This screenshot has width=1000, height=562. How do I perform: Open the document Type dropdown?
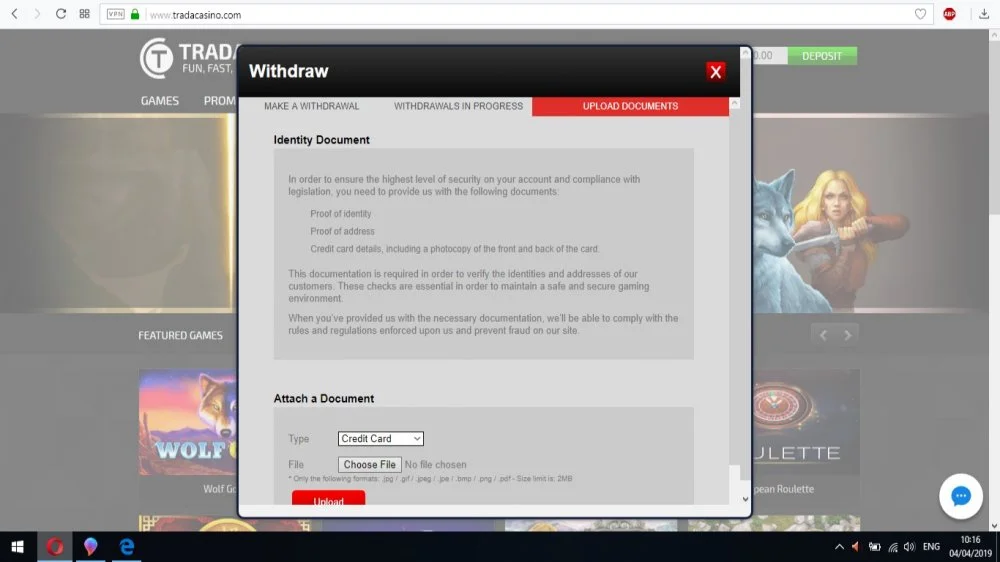coord(381,439)
